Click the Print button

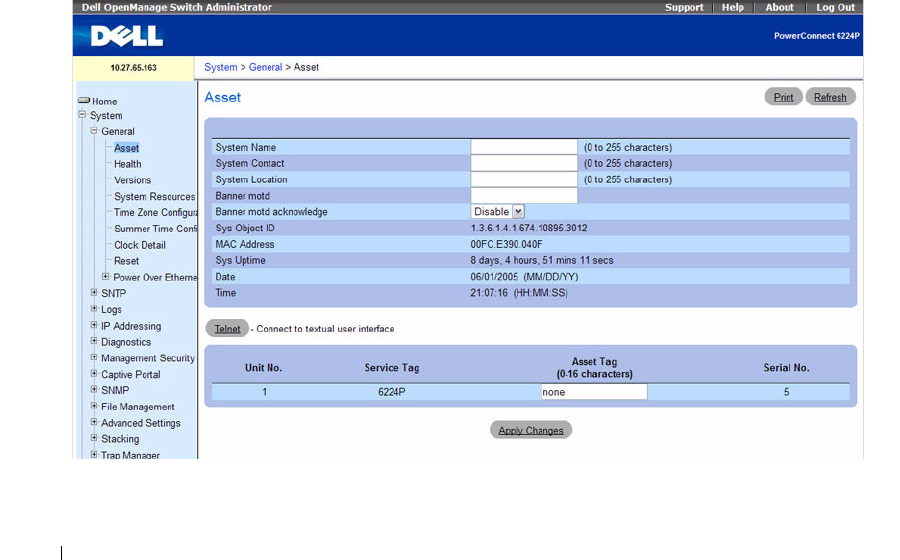(783, 97)
